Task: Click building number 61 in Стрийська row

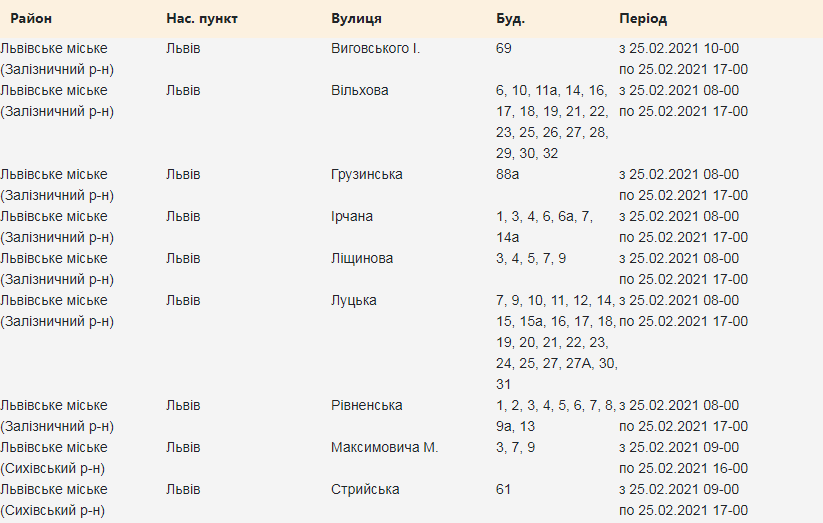Action: [x=504, y=489]
